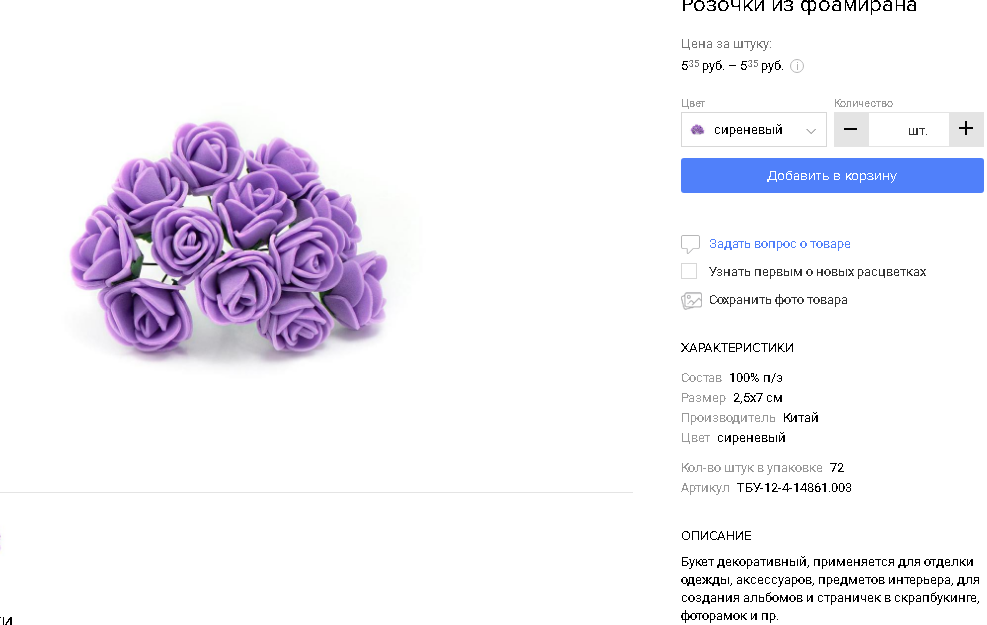Click the 'ХАРАКТЕРИСТИКИ' section heading
Viewport: 987px width, 625px height.
737,348
